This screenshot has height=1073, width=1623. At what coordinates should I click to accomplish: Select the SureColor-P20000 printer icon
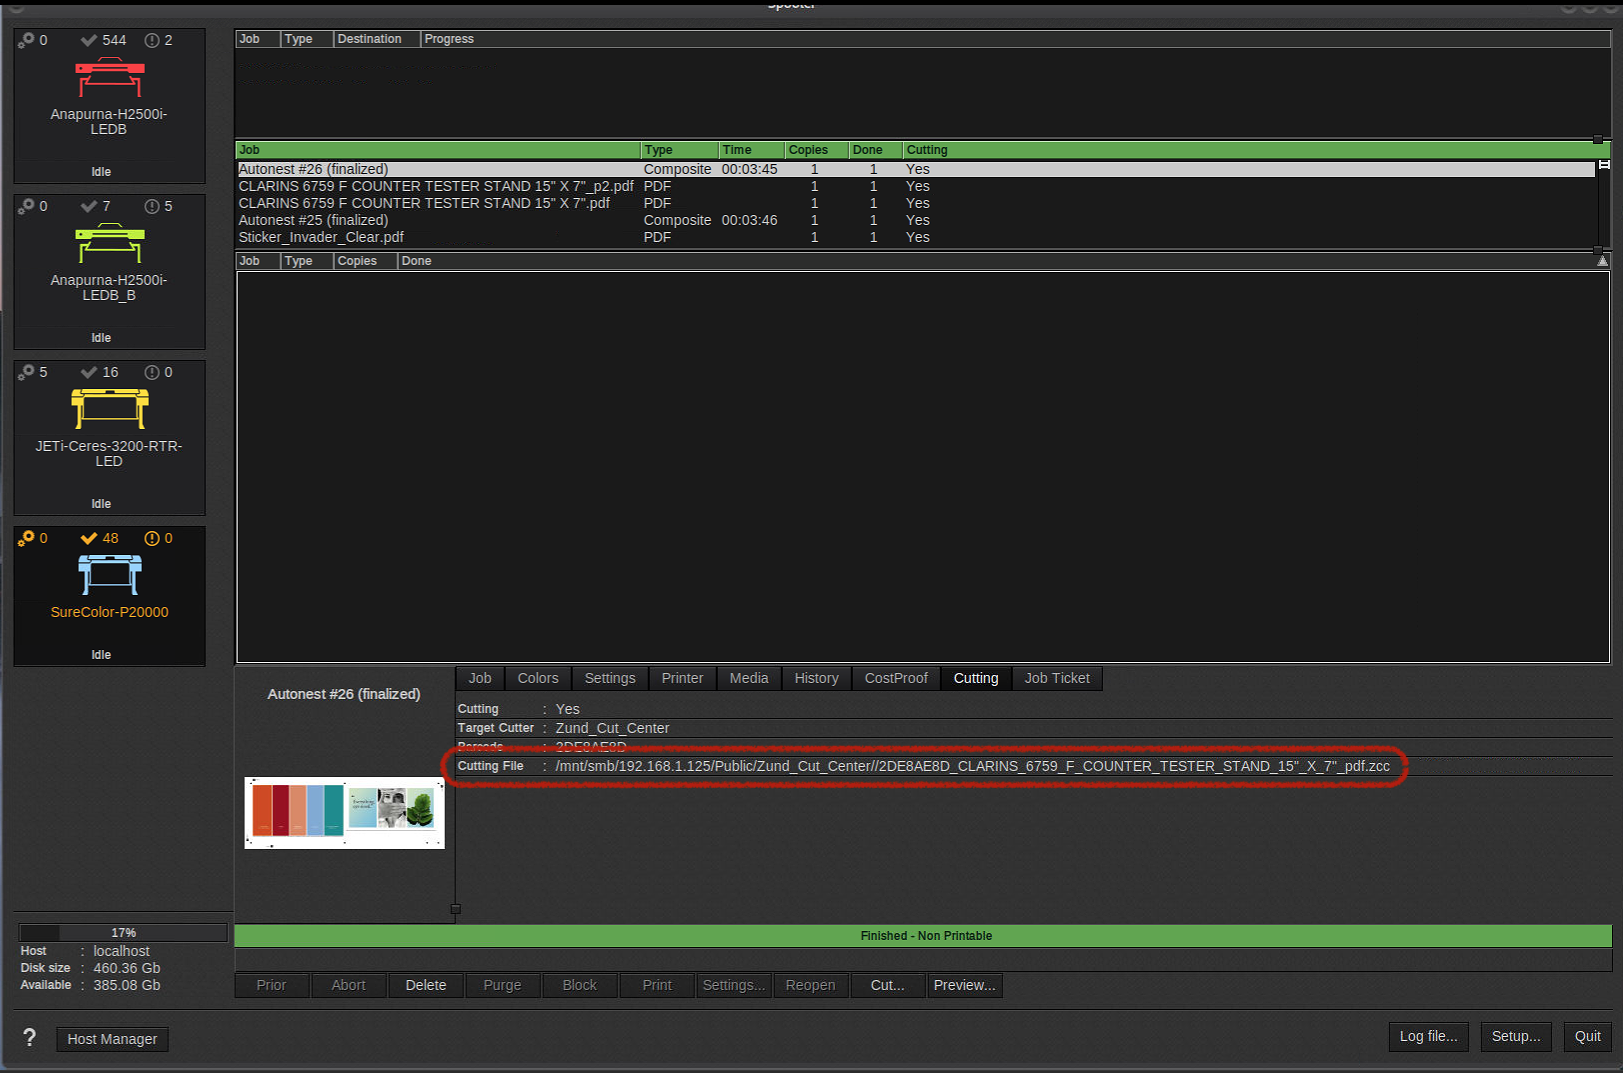[109, 574]
